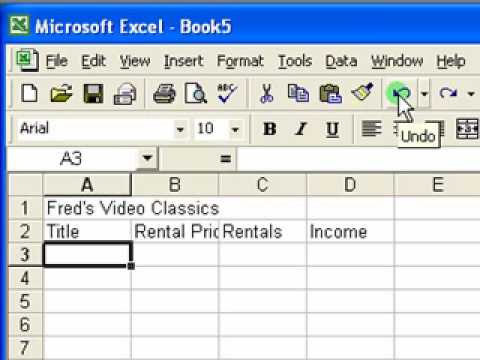Open the Data menu

tap(341, 61)
